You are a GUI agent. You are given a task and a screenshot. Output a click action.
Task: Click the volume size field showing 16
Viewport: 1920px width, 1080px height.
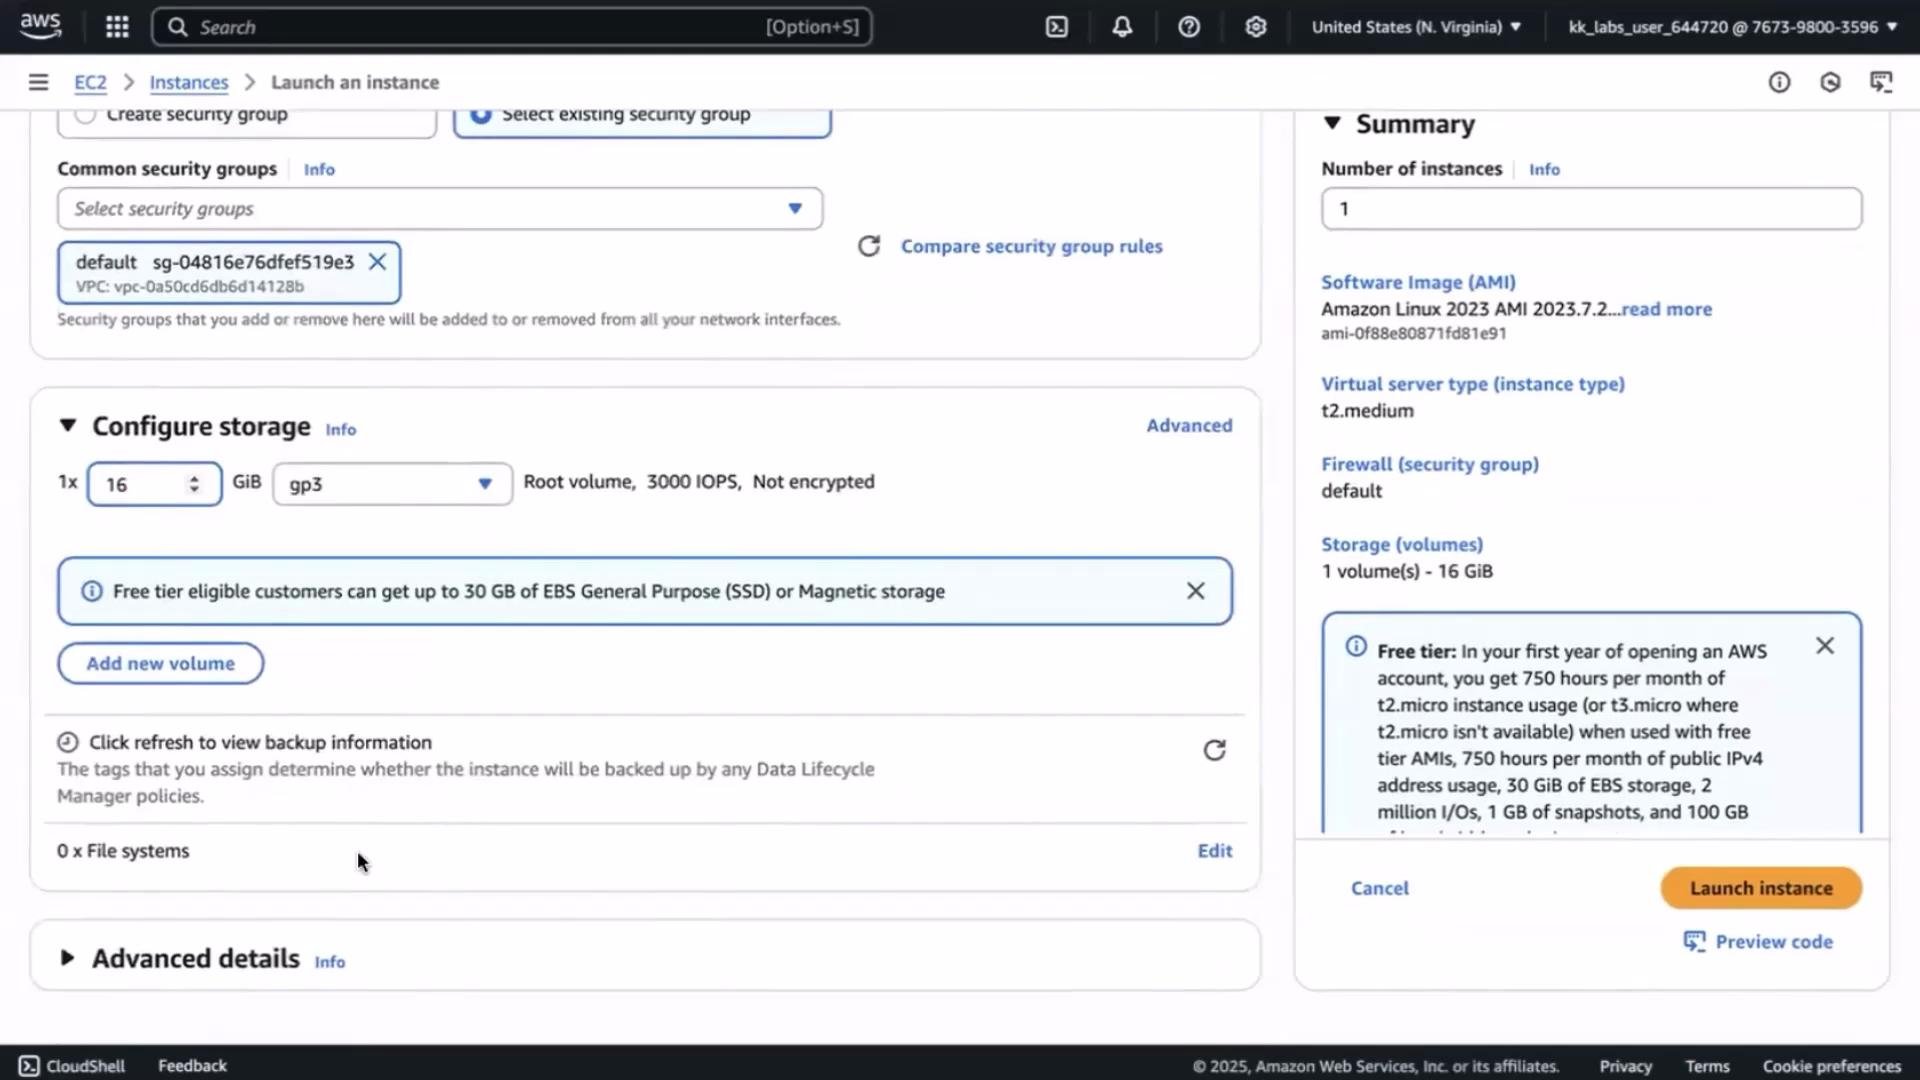[154, 484]
